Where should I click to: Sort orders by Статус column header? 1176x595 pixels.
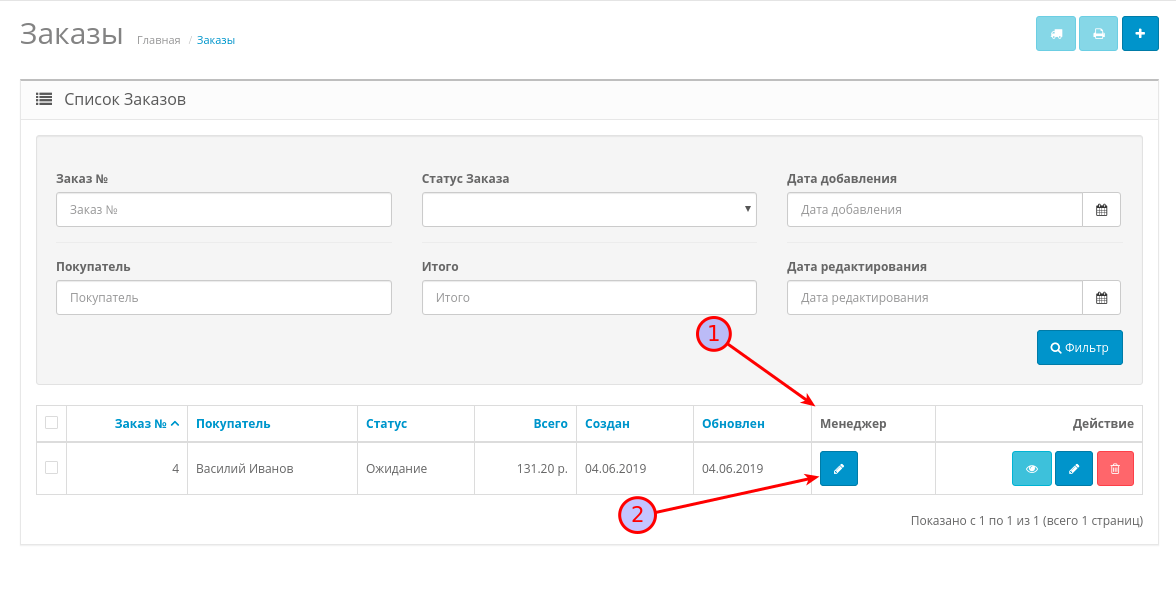(386, 424)
